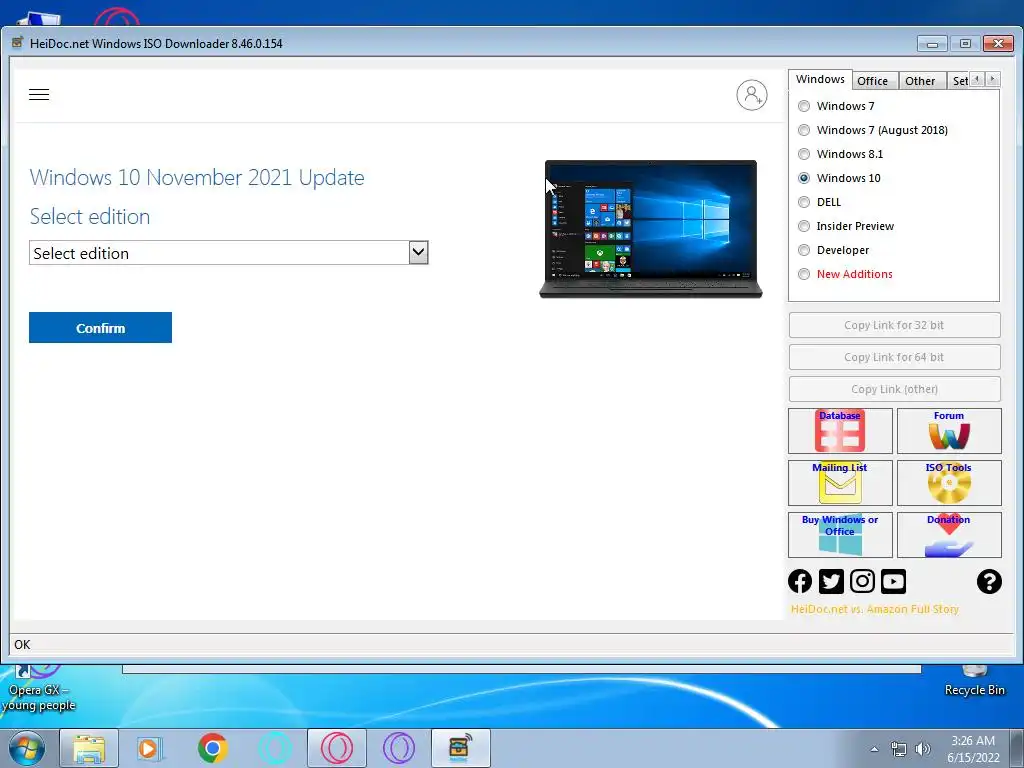The height and width of the screenshot is (768, 1024).
Task: Select the Insider Preview radio button
Action: 804,226
